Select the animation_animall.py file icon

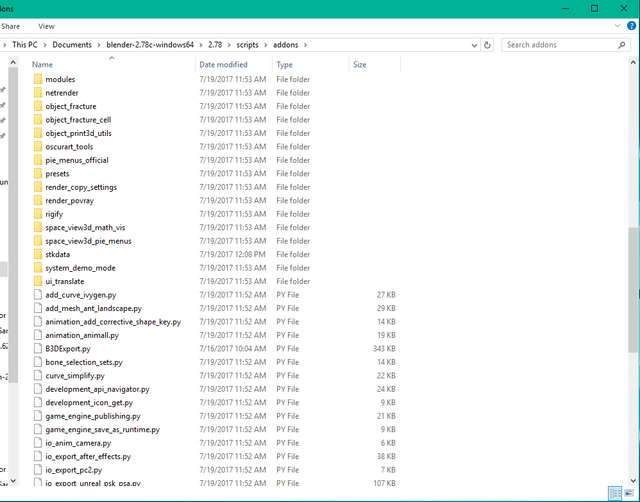38,335
